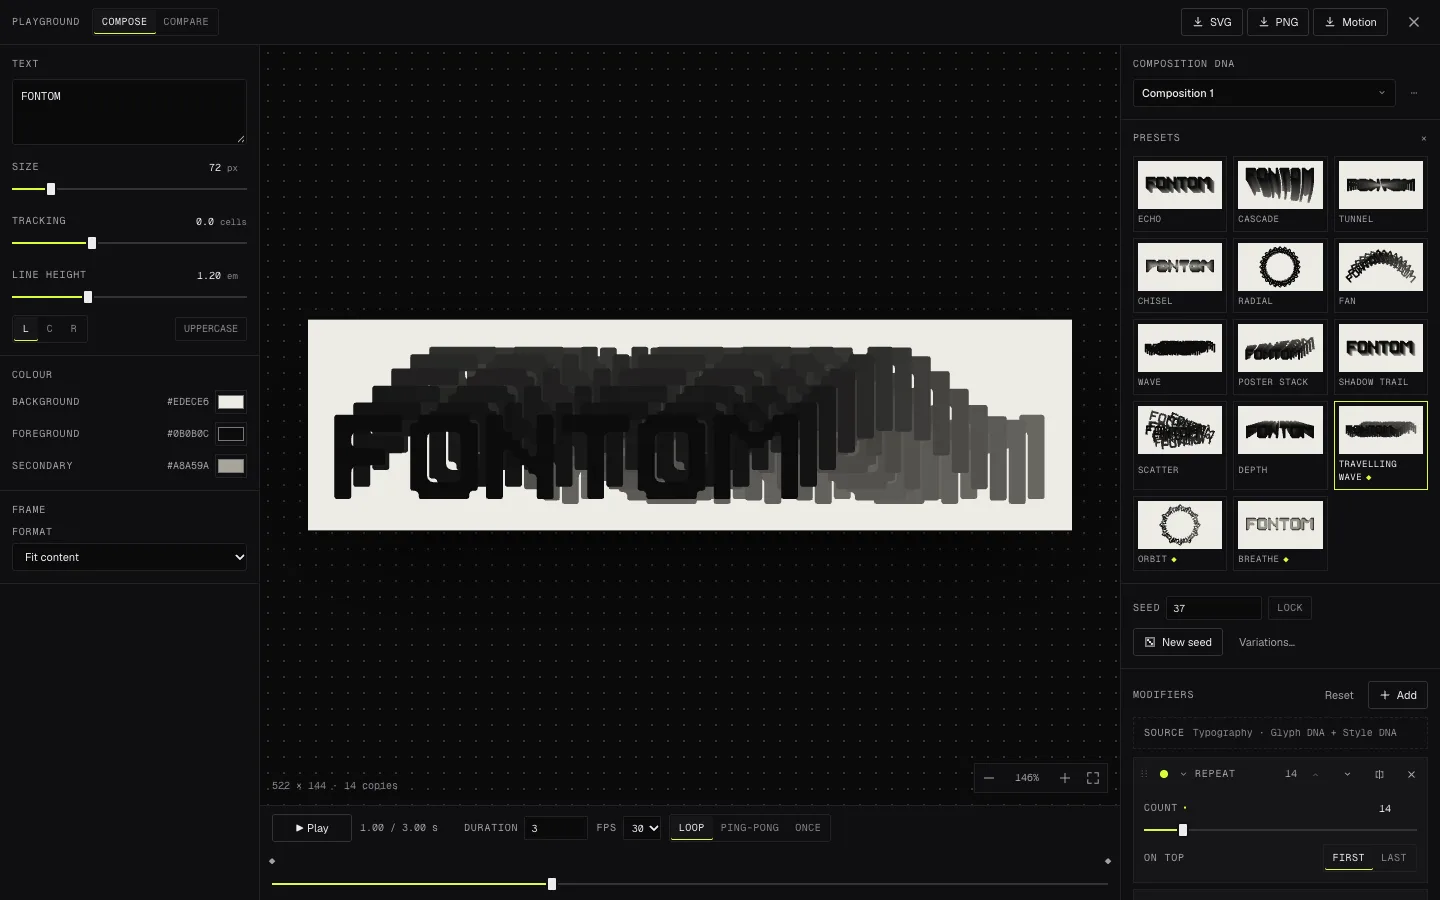Screen dimensions: 1440x900
Task: Open the FPS 30 dropdown
Action: tap(642, 828)
